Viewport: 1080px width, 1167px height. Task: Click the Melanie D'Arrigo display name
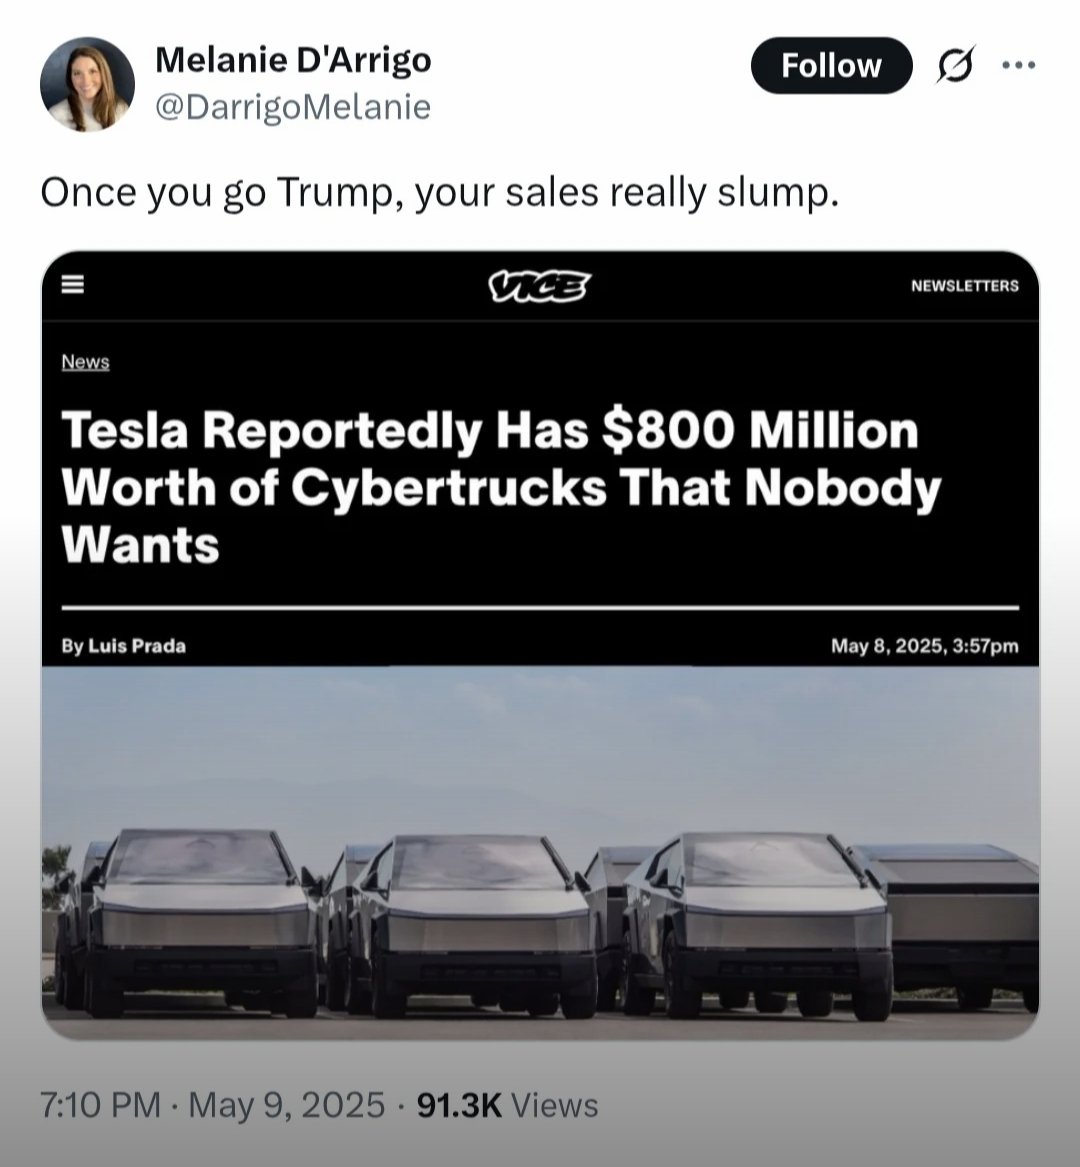coord(293,60)
